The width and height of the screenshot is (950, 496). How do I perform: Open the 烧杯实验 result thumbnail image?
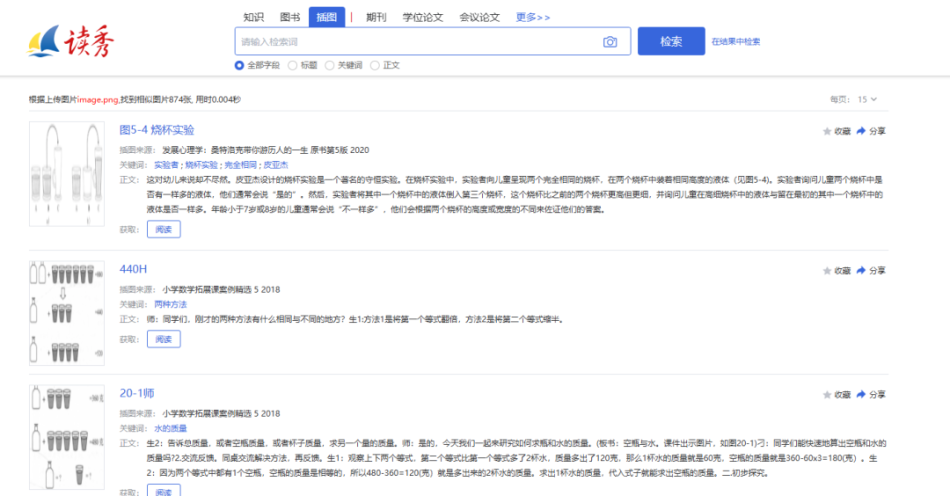67,173
